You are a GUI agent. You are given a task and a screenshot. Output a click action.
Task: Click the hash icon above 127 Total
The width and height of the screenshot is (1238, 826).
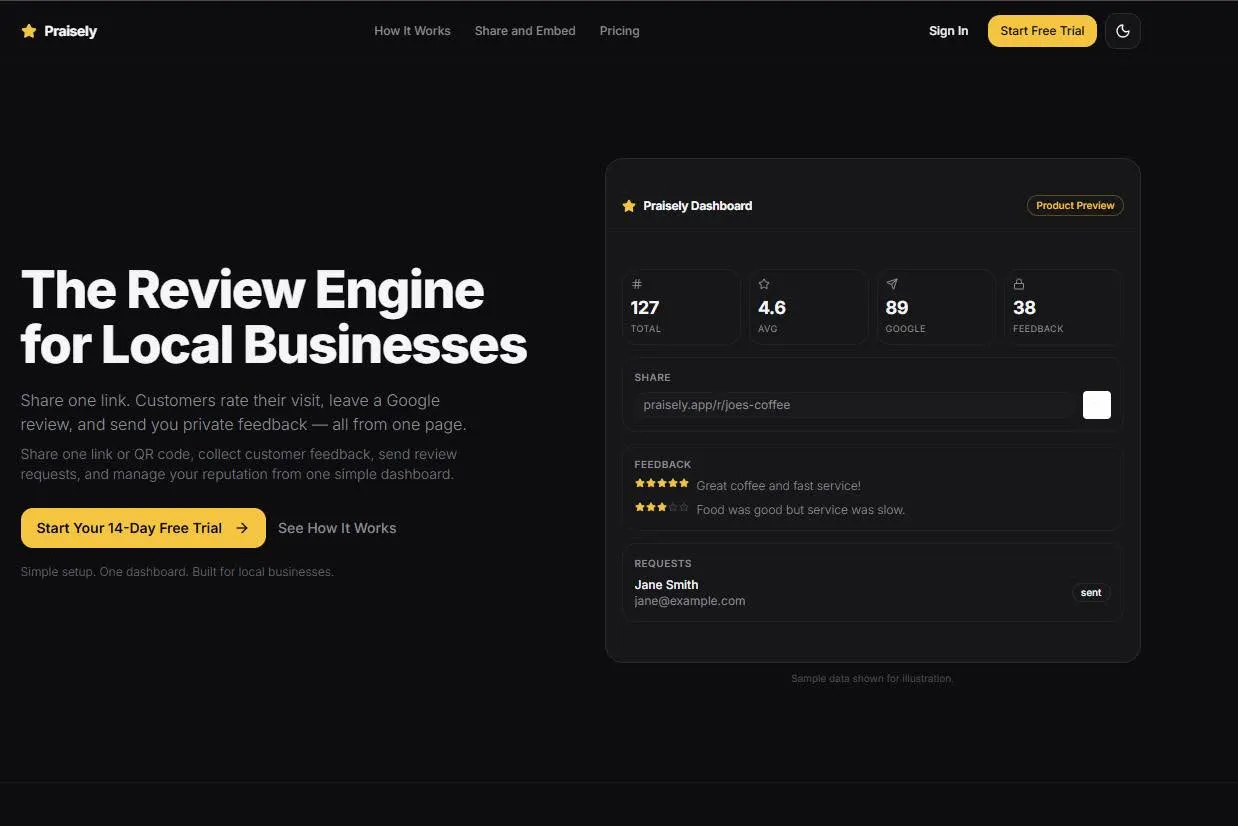[637, 284]
